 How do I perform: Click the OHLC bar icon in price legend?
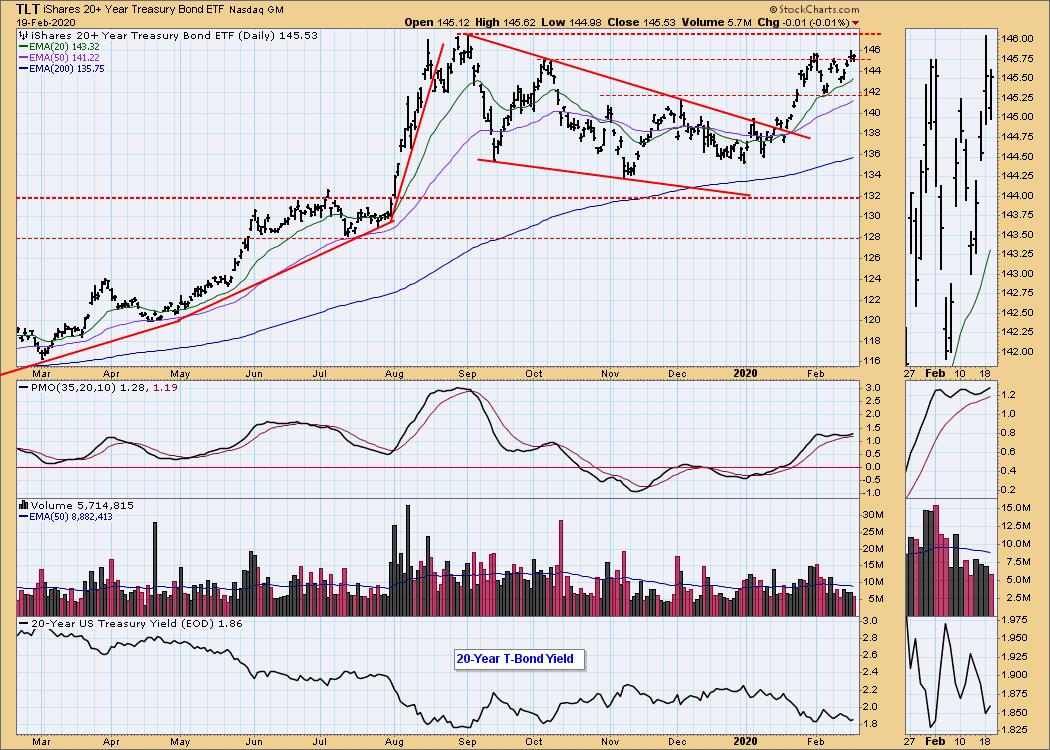tap(24, 35)
